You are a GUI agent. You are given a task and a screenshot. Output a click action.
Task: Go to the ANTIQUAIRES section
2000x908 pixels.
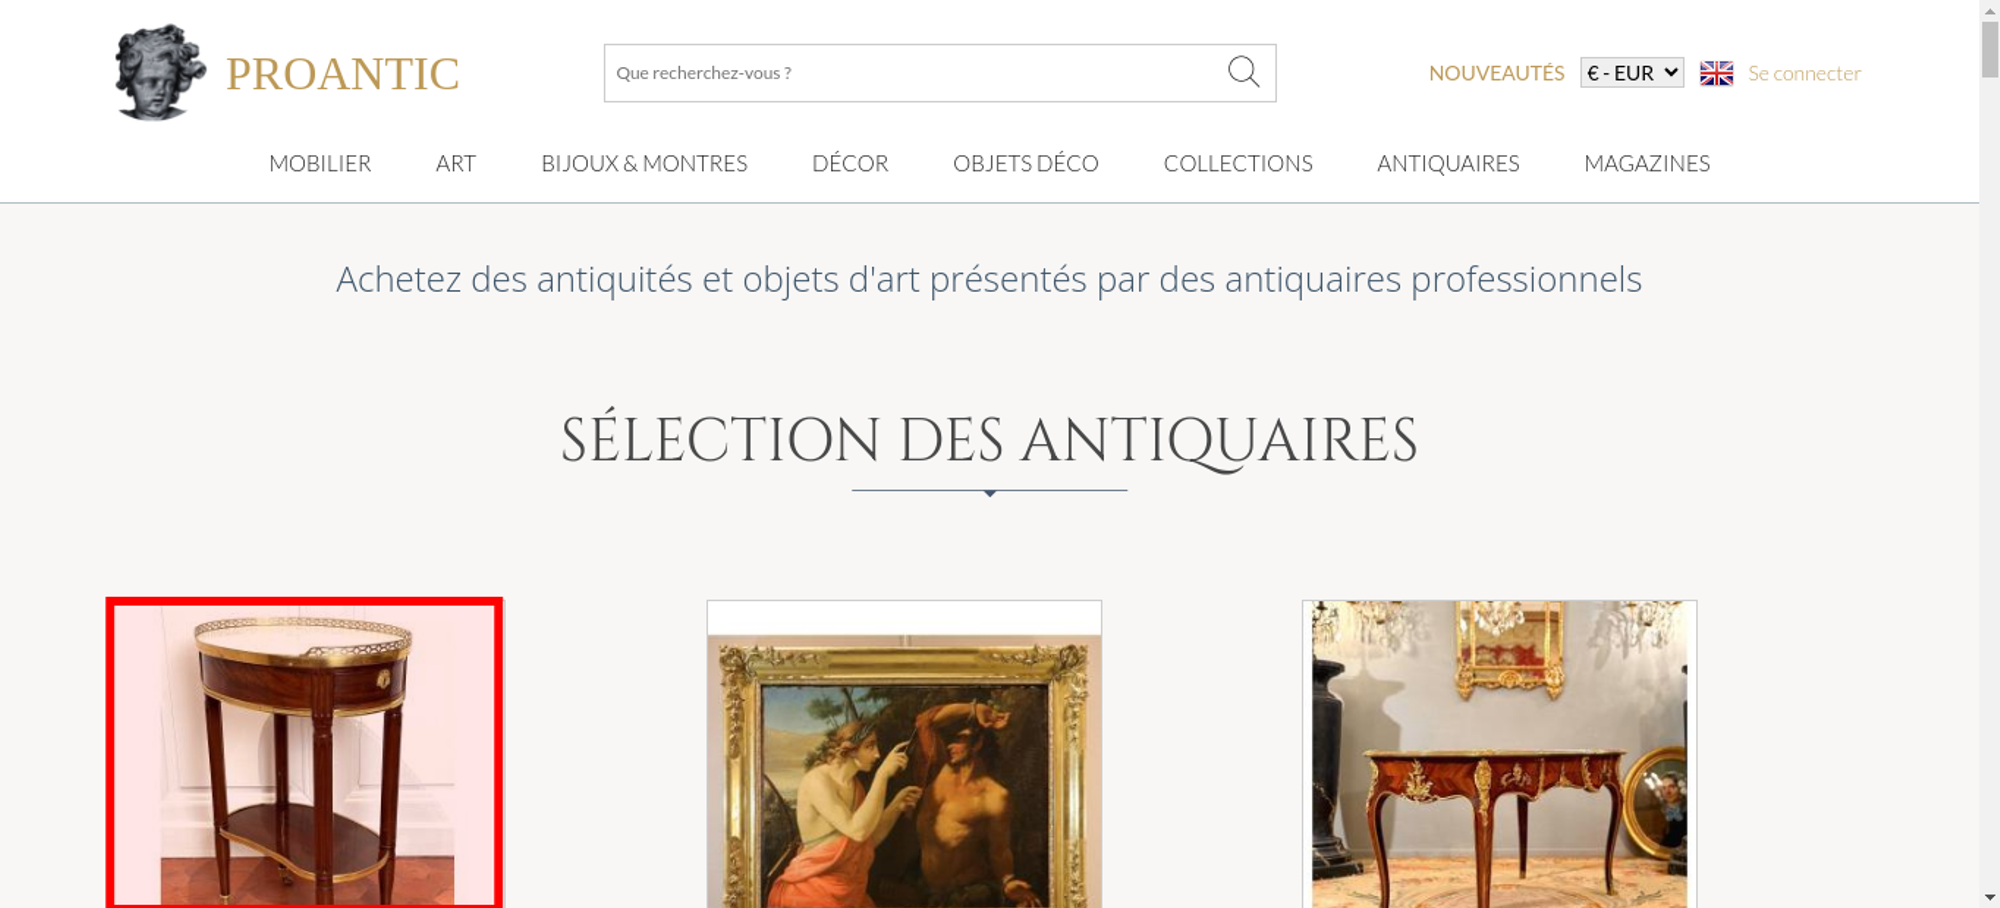pyautogui.click(x=1448, y=163)
